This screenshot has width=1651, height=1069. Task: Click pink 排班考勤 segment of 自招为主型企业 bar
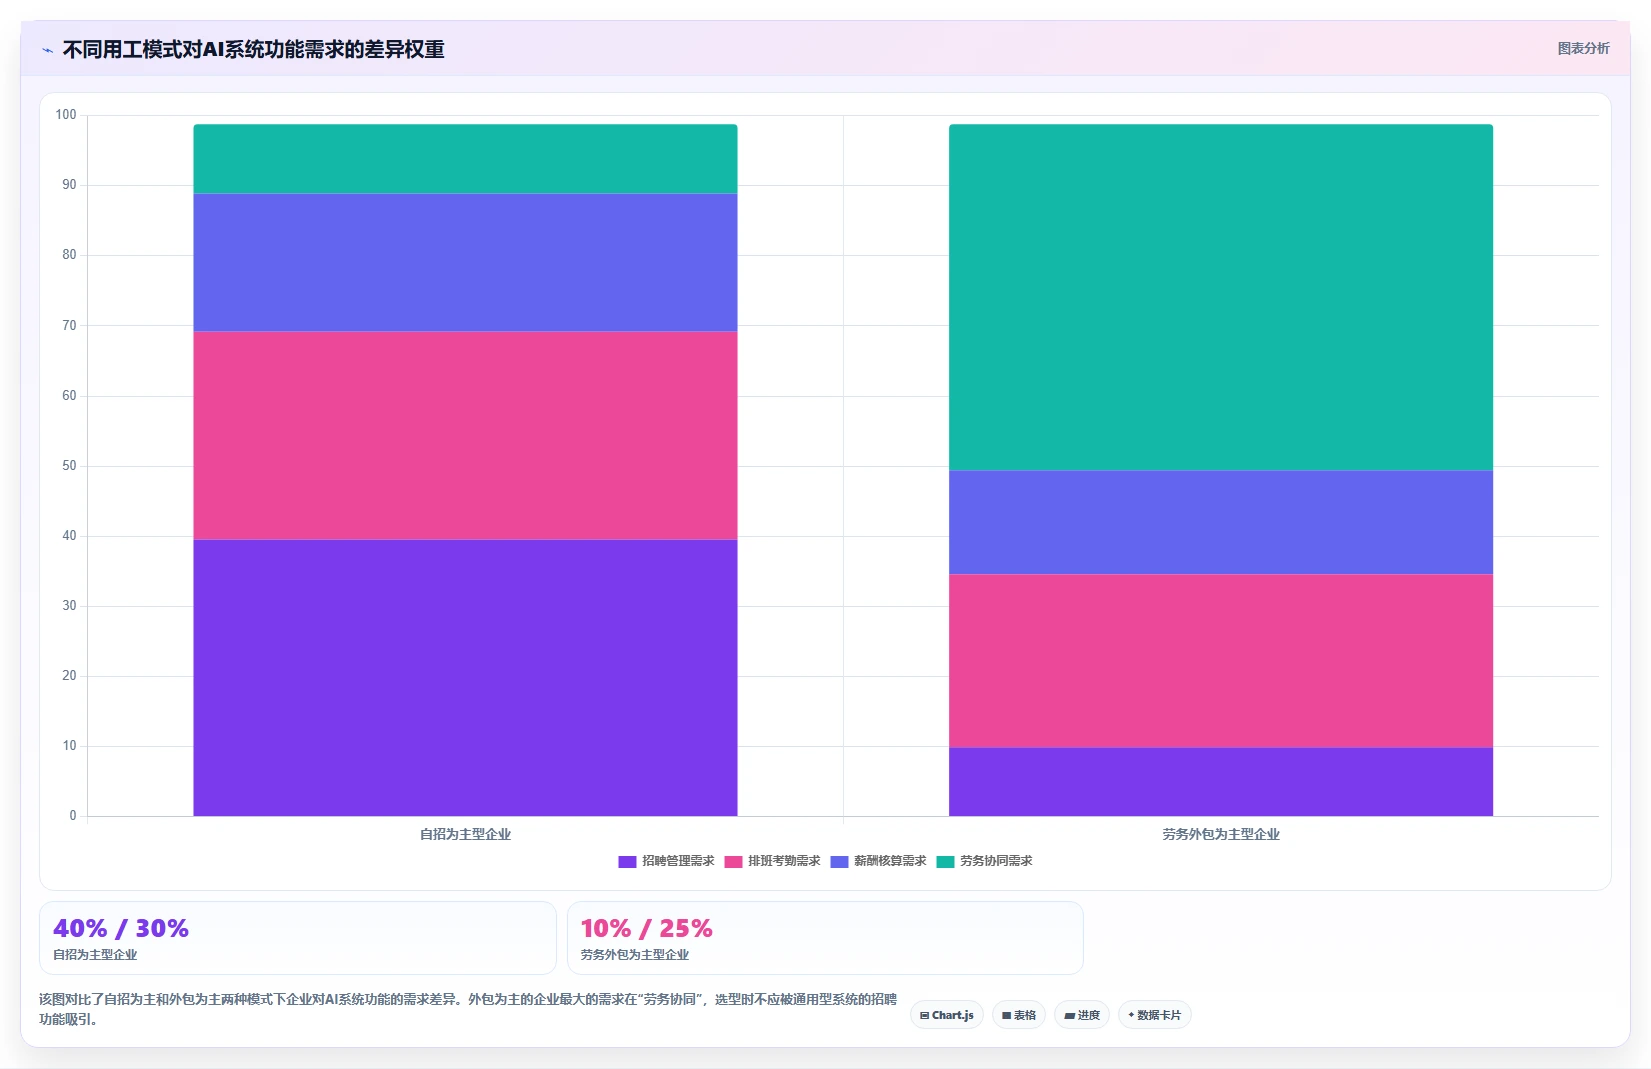465,436
